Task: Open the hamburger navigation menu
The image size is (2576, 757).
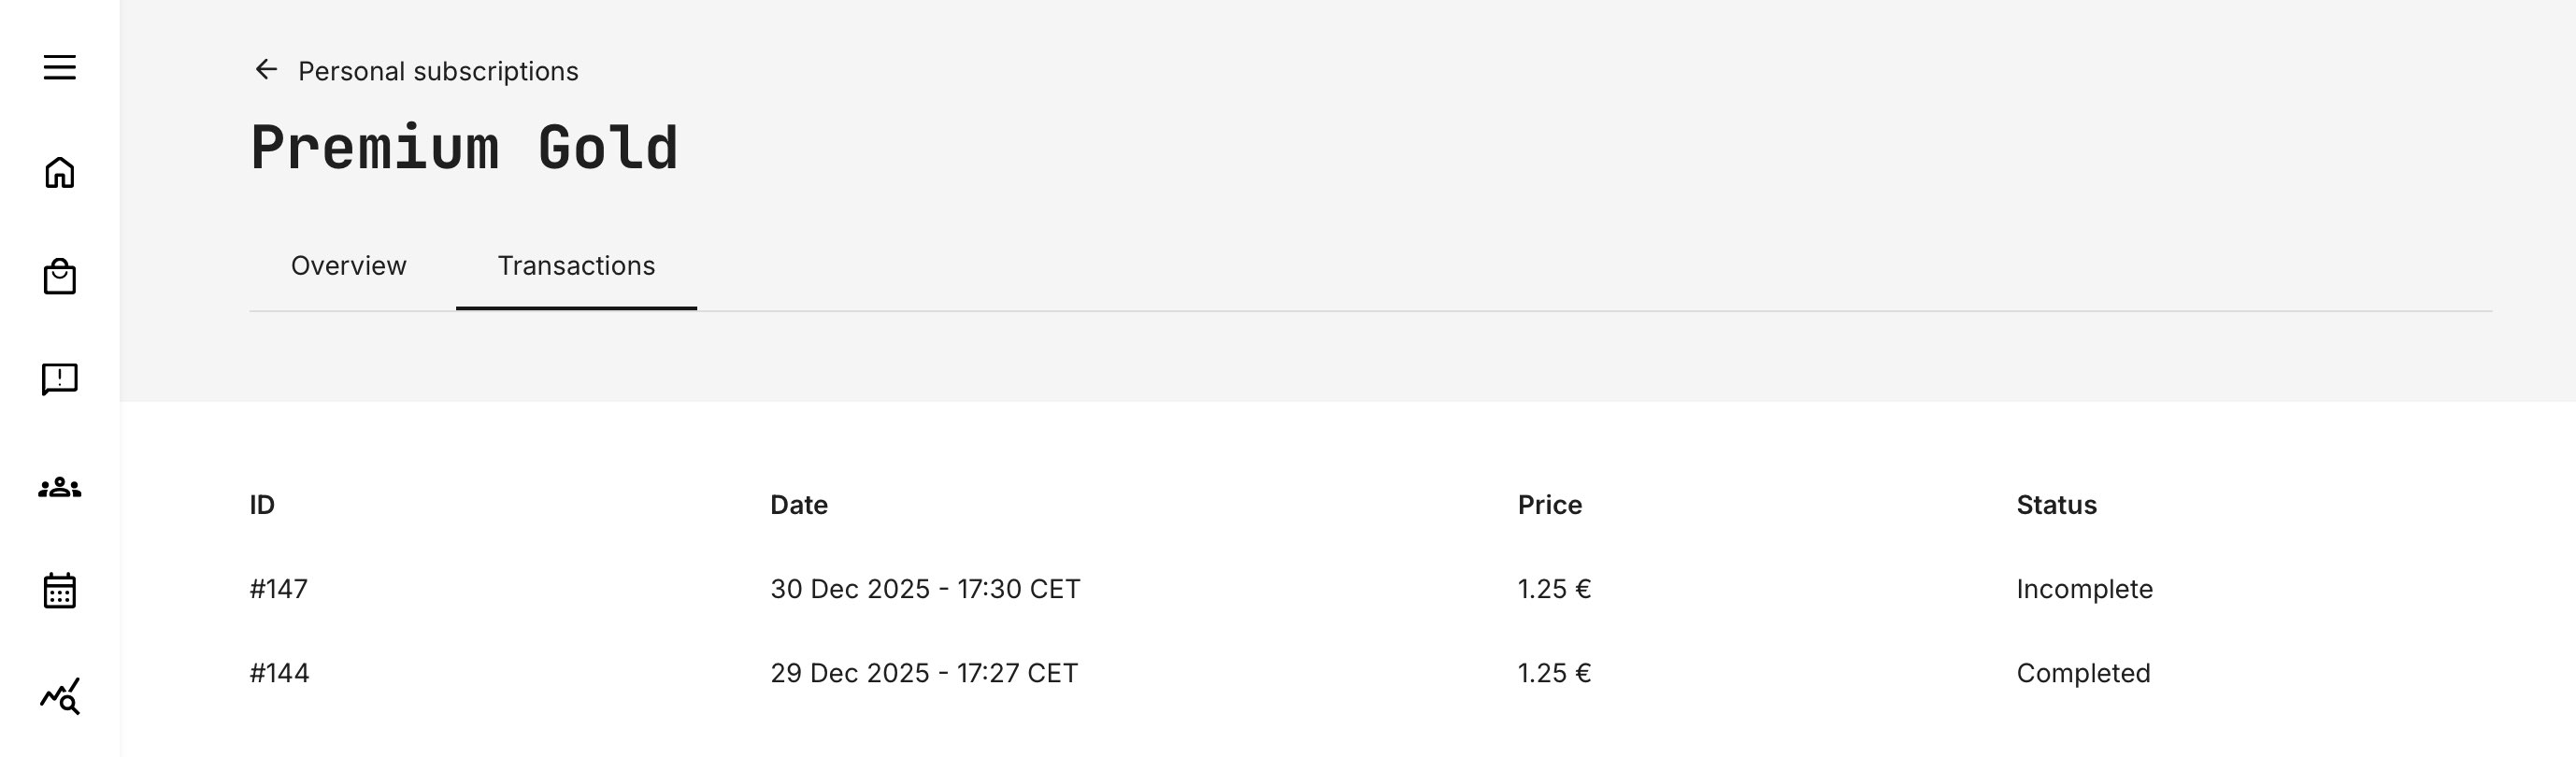Action: 60,67
